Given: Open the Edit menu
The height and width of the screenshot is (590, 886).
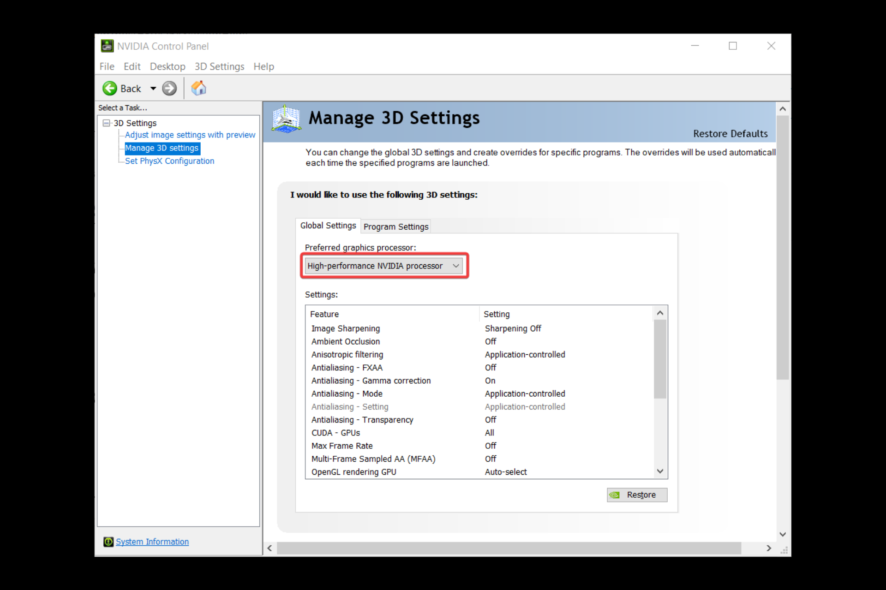Looking at the screenshot, I should 132,66.
